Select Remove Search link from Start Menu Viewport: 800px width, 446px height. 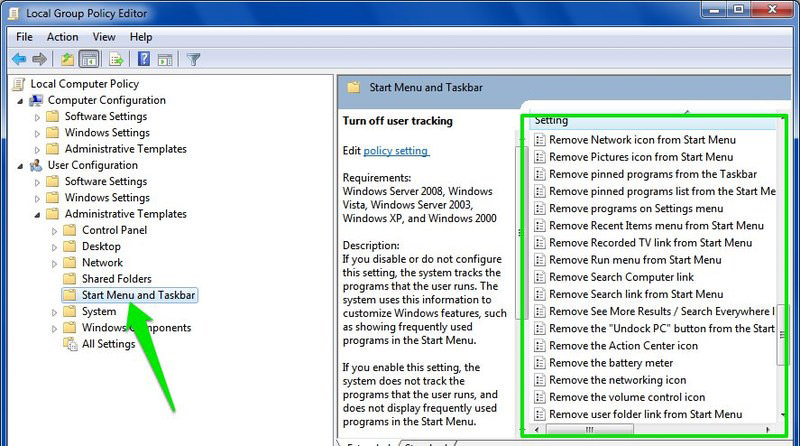(636, 294)
